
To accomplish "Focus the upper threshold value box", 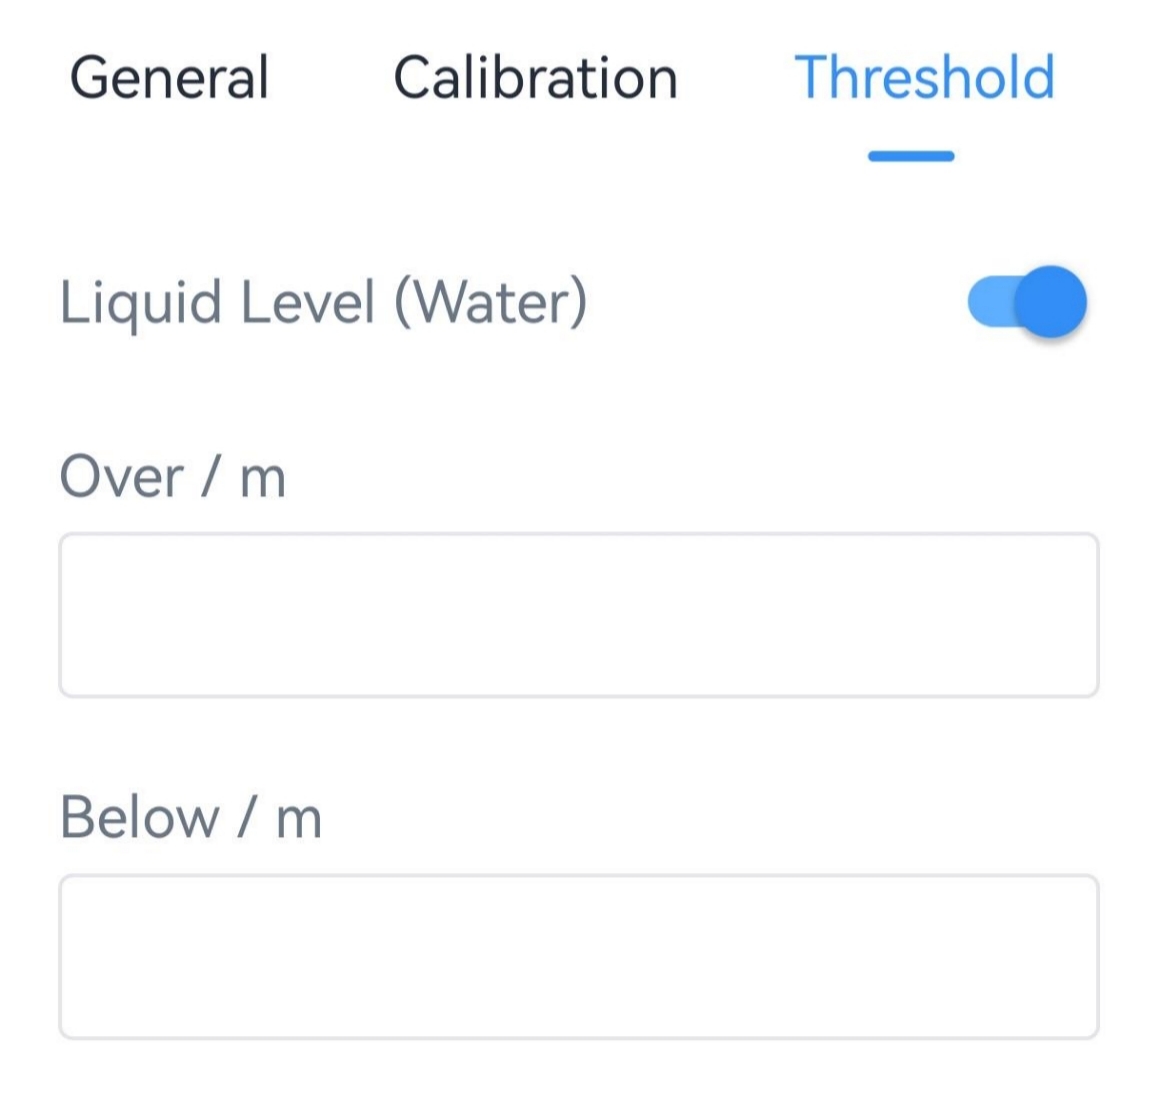I will 579,614.
